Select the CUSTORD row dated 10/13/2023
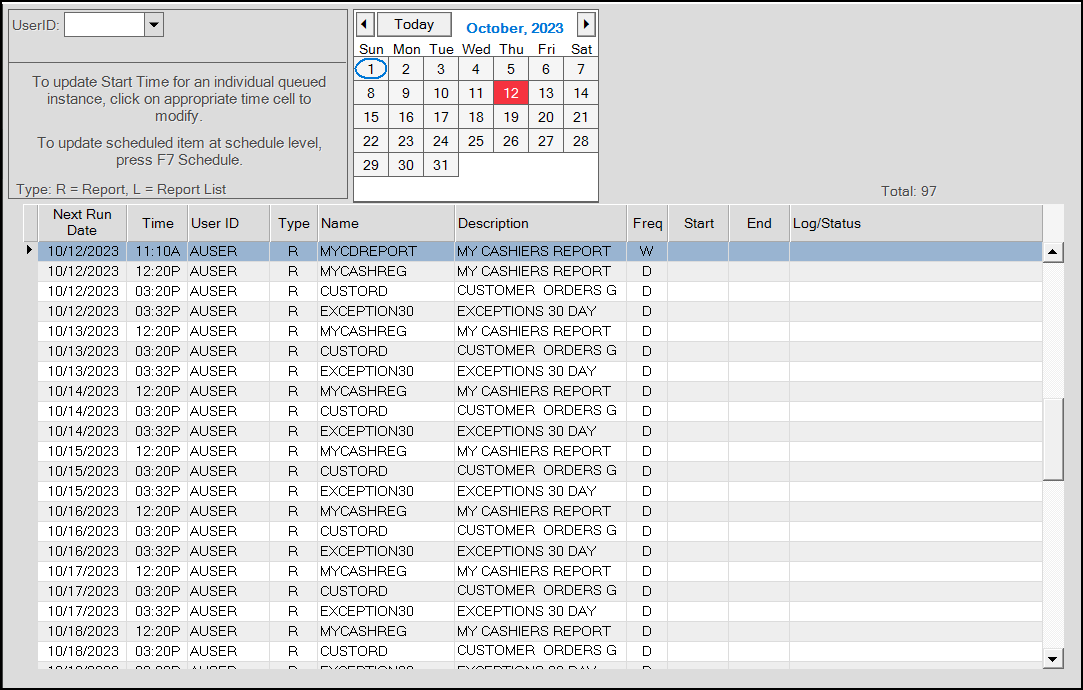The width and height of the screenshot is (1083, 690). tap(383, 351)
